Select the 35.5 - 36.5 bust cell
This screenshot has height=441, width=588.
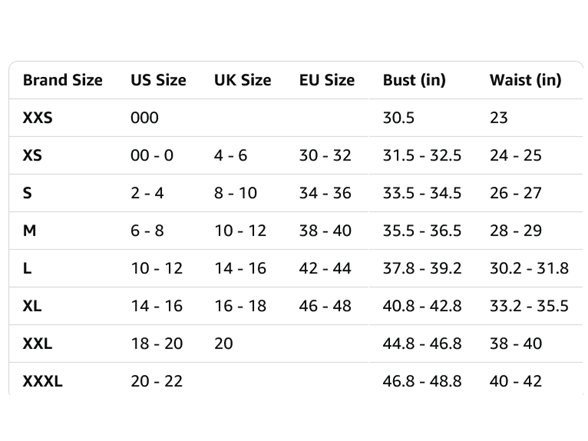[x=422, y=231]
